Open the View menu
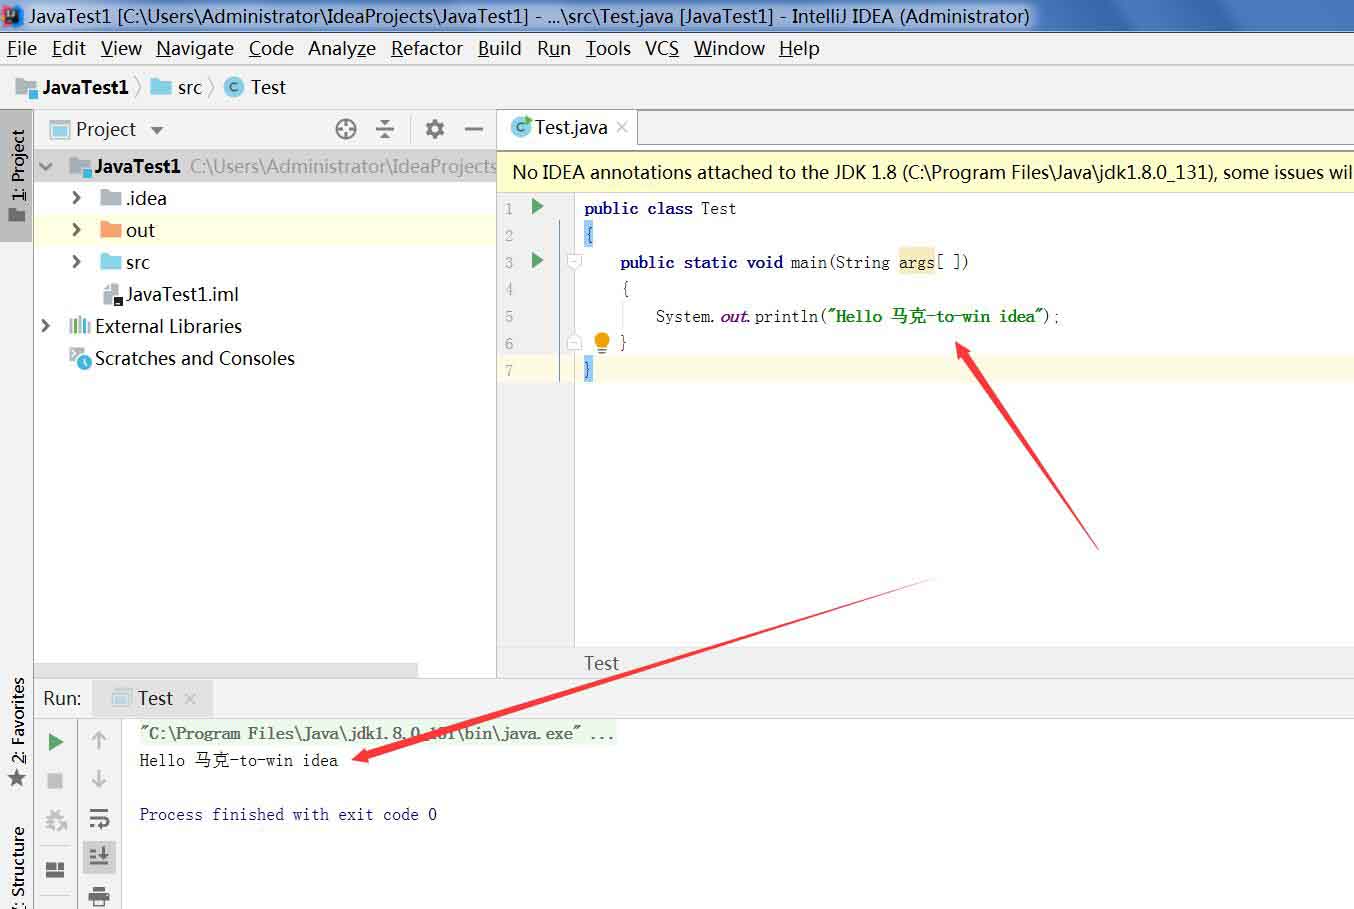 [121, 48]
